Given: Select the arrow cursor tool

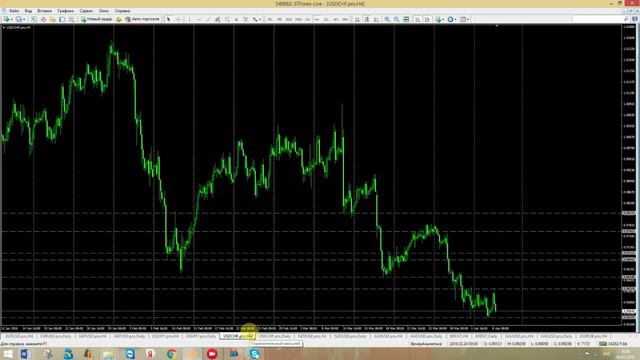Looking at the screenshot, I should [x=169, y=19].
